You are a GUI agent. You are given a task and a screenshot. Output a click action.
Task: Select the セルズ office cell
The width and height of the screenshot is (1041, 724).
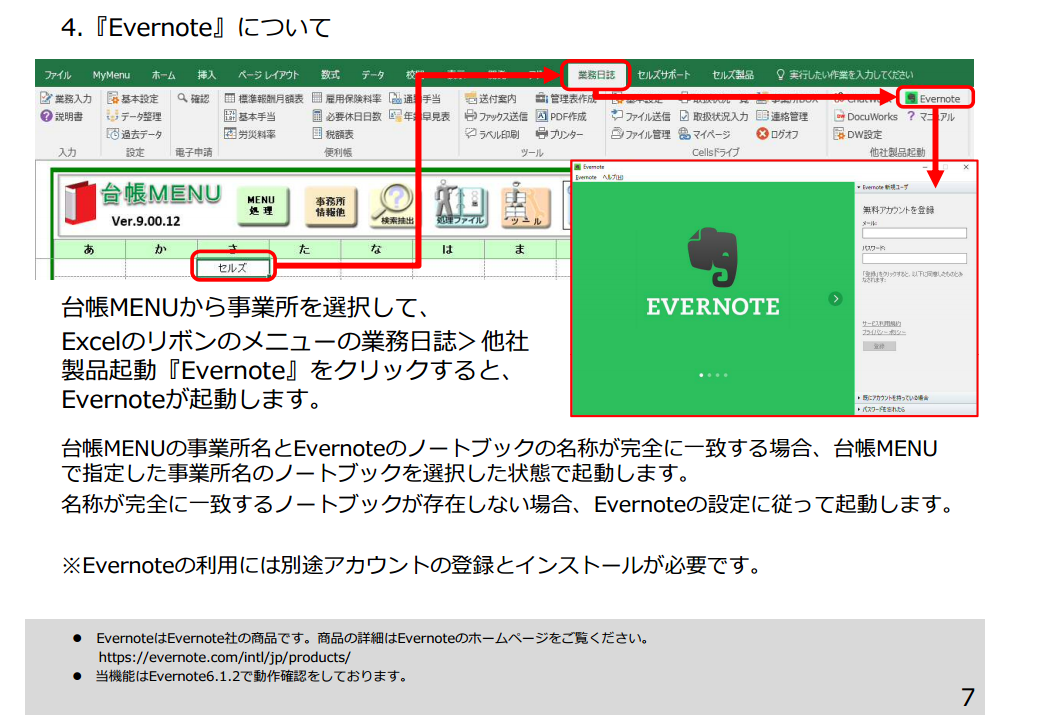(x=232, y=267)
